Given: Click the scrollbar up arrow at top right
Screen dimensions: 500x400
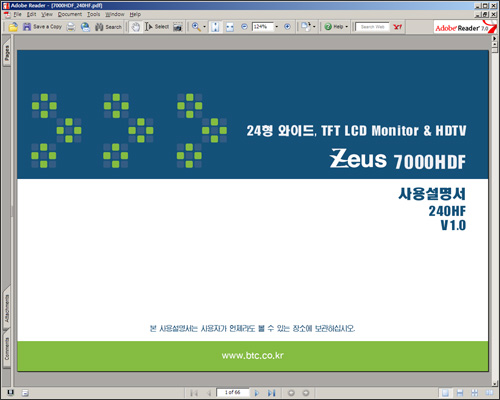Looking at the screenshot, I should (x=495, y=44).
